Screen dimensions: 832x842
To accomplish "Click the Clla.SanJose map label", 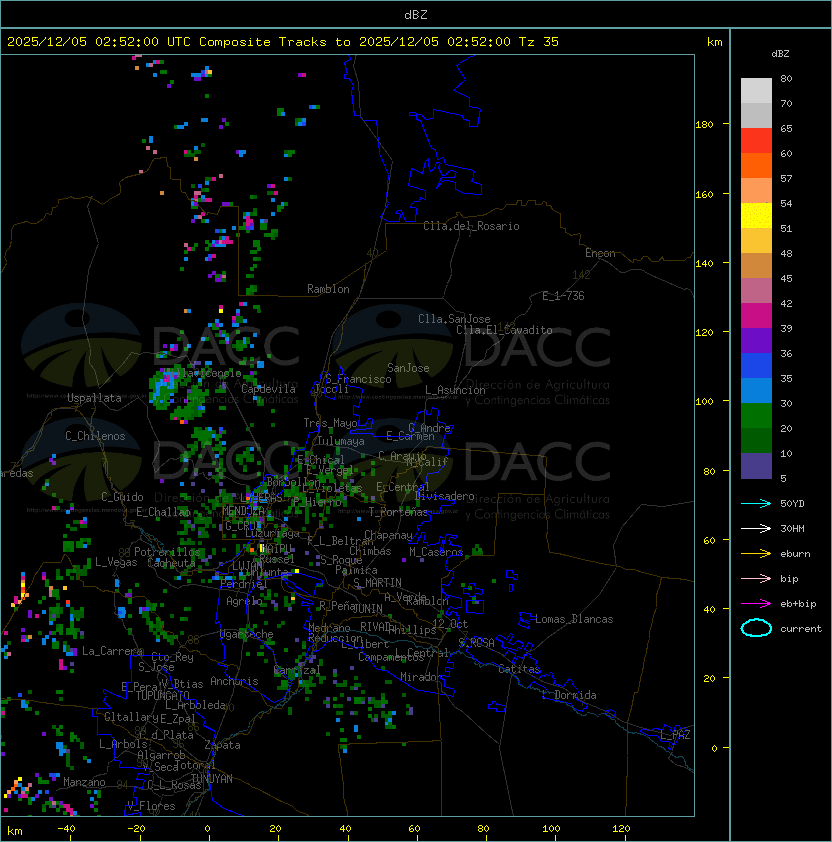I will [454, 319].
